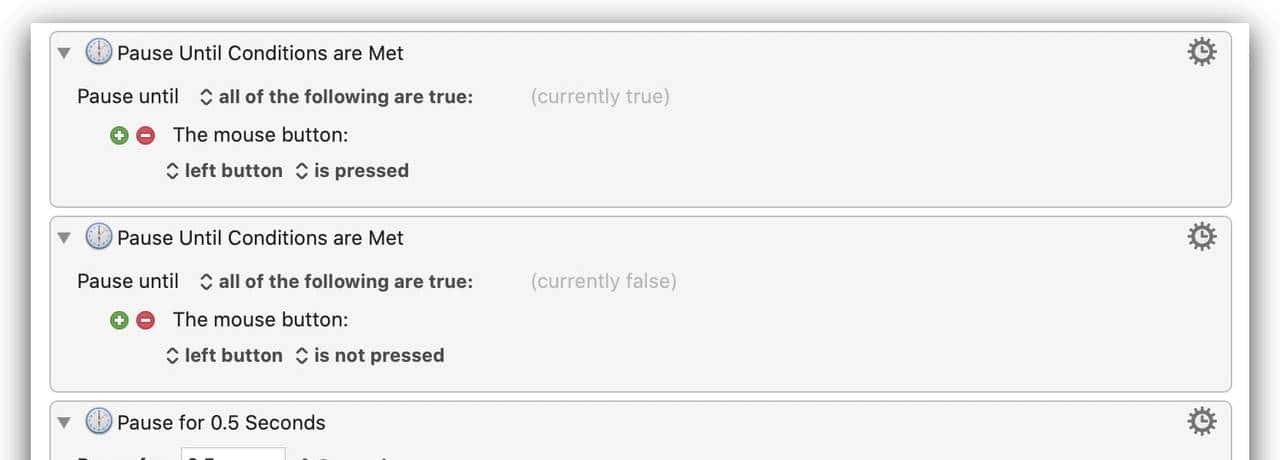Add a condition with second action's green plus
The width and height of the screenshot is (1280, 460).
pyautogui.click(x=119, y=320)
